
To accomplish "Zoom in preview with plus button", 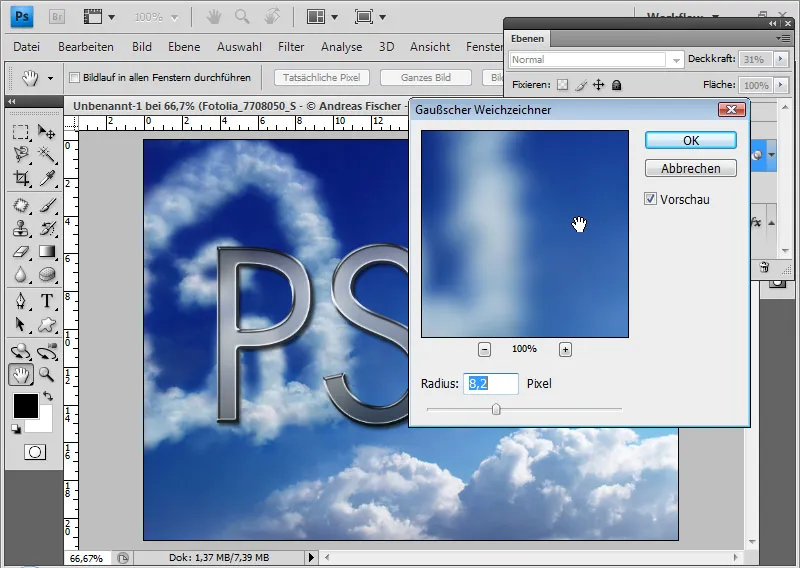I will coord(565,350).
